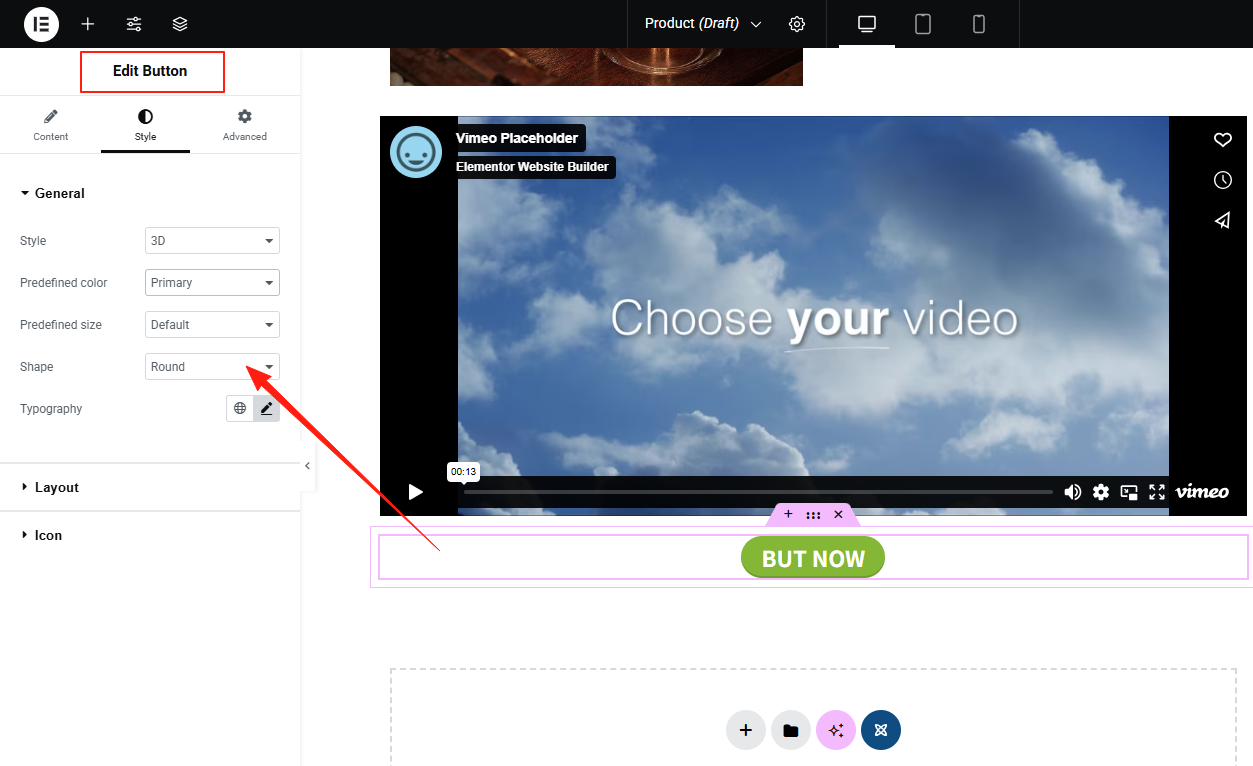Open the Shape dropdown set to Round
This screenshot has height=766, width=1253.
(x=212, y=367)
